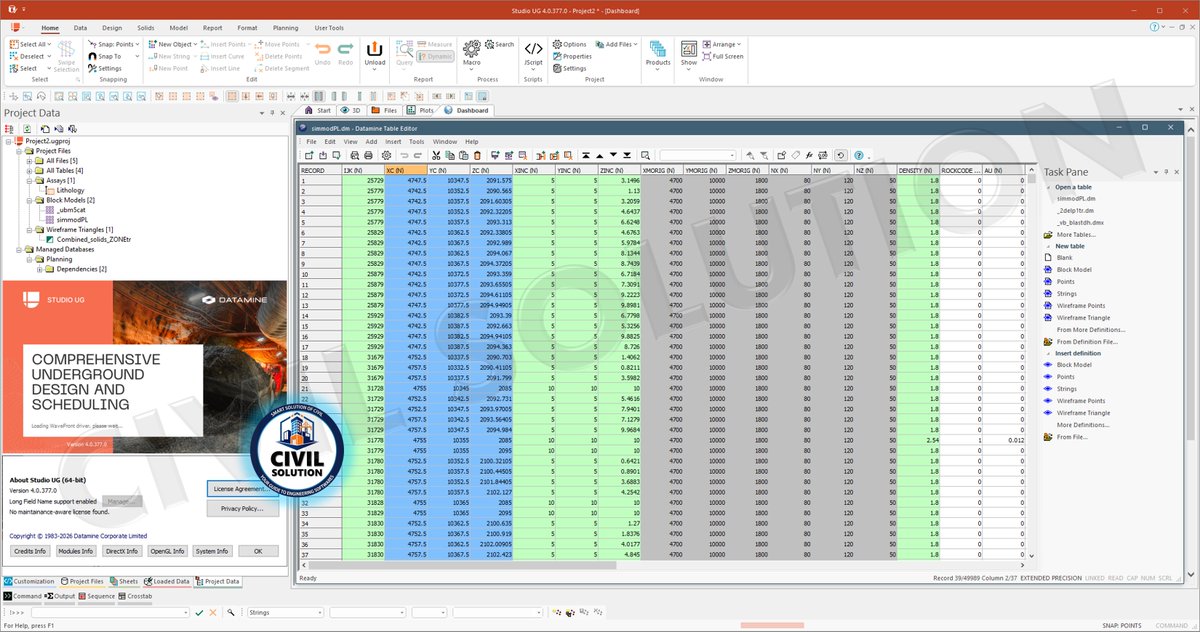Open the Select All dropdown arrow
This screenshot has width=1200, height=632.
[x=49, y=44]
